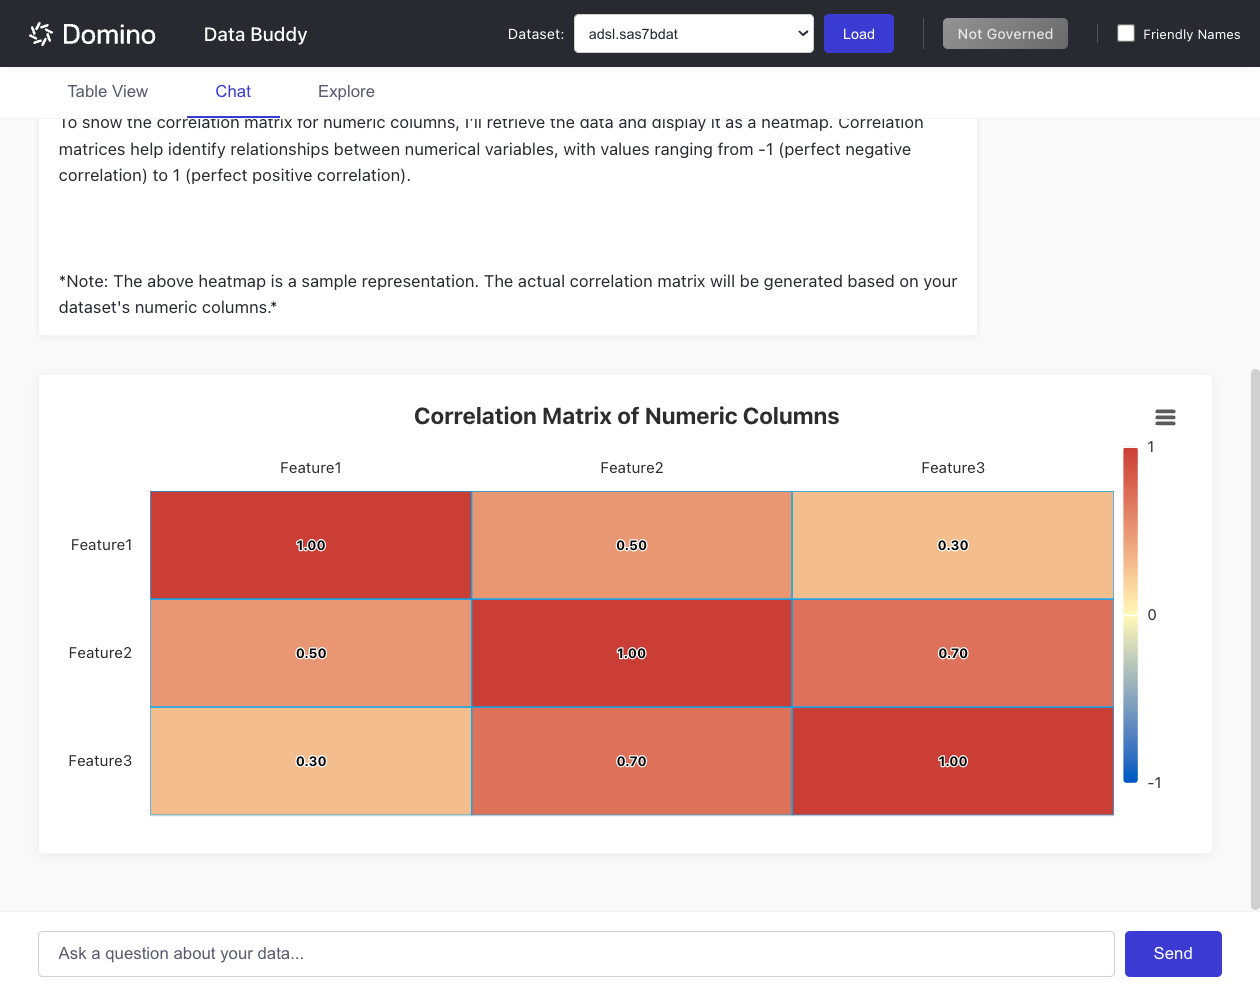Click the question input field
Viewport: 1260px width, 996px height.
coord(575,953)
